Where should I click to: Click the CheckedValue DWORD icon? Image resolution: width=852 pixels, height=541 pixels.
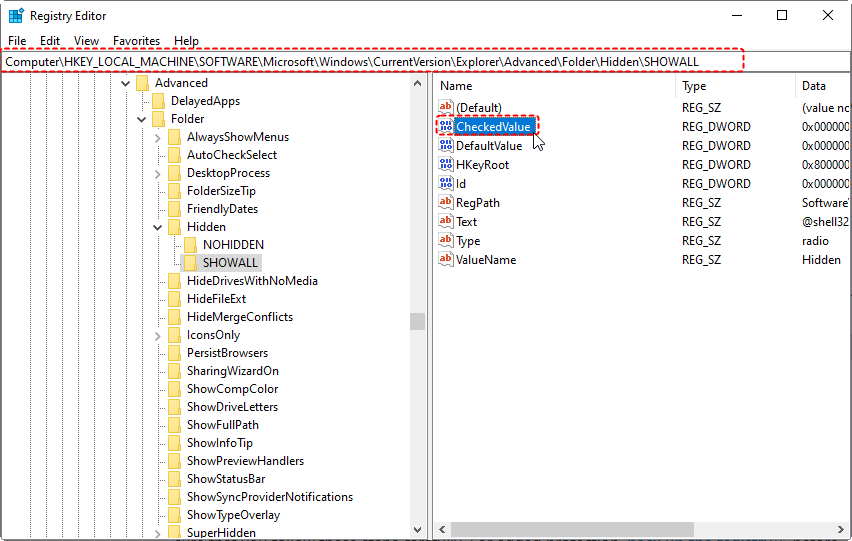(x=446, y=126)
